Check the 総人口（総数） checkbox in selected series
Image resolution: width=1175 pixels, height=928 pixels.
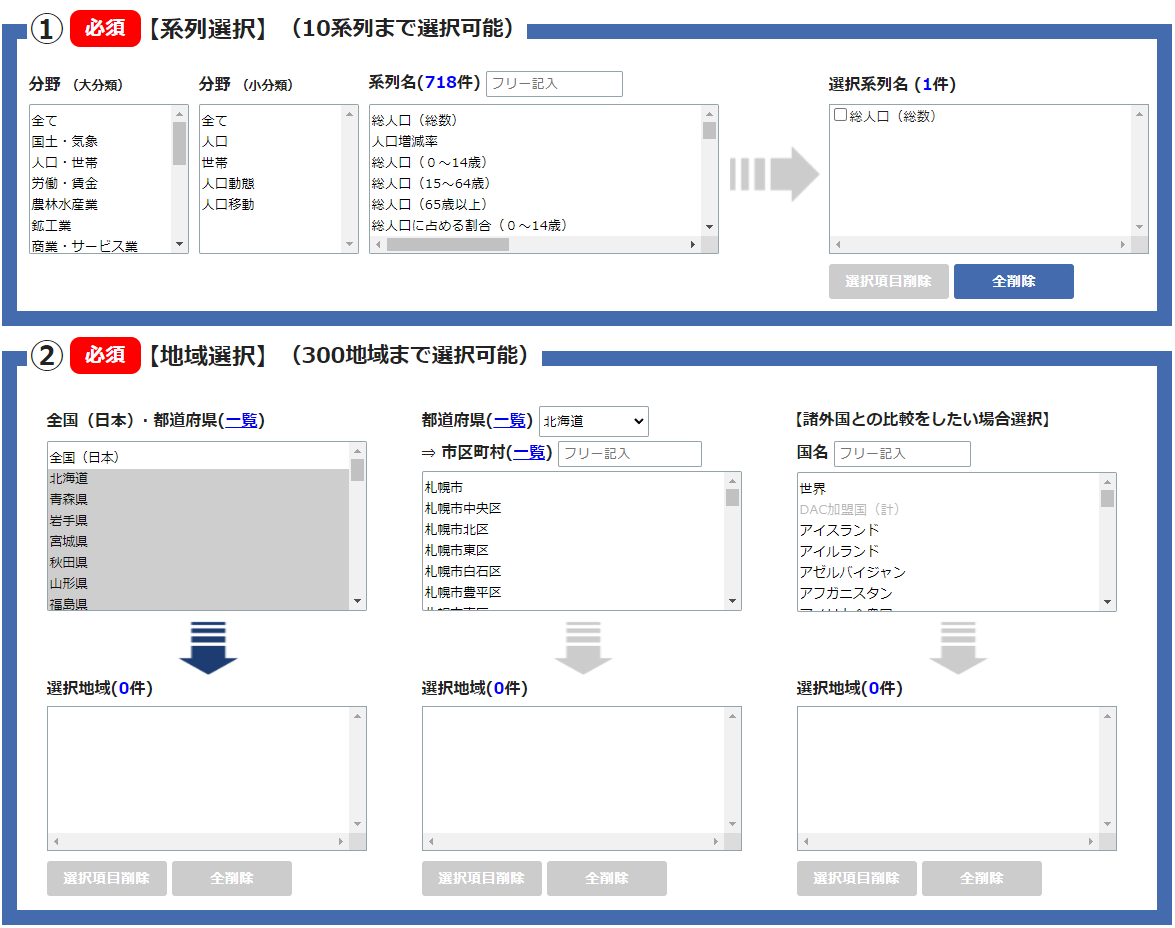[x=841, y=116]
